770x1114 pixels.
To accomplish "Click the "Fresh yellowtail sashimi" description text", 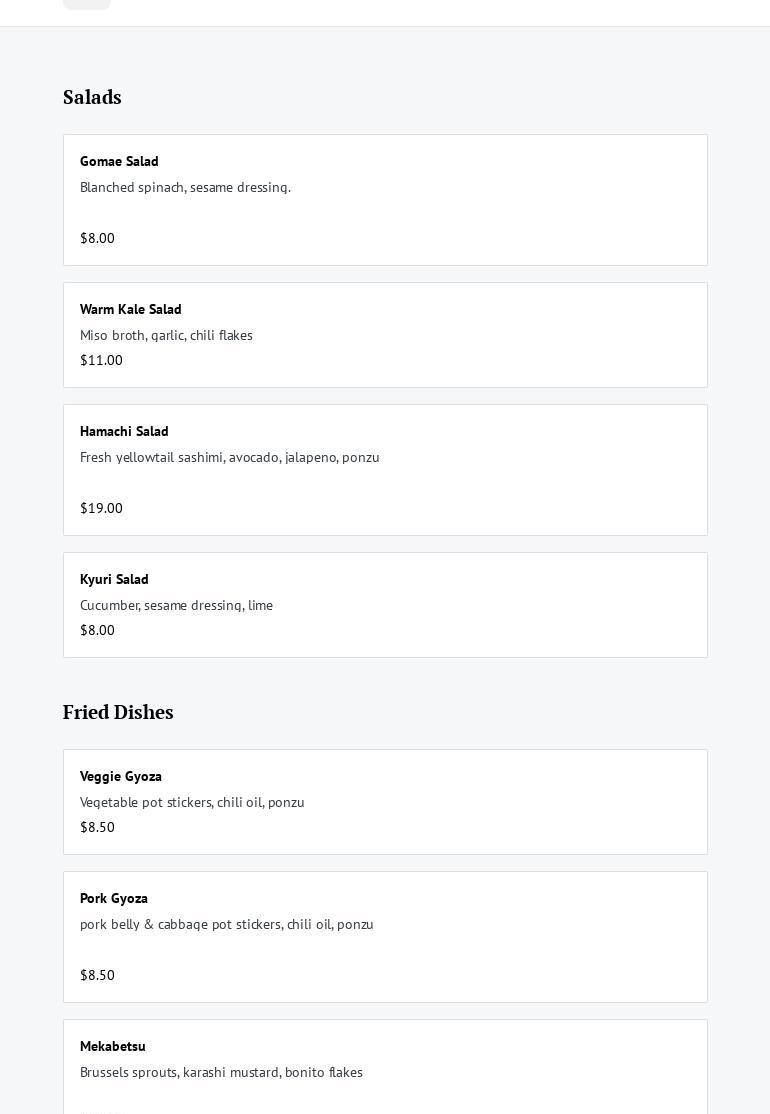I will click(x=229, y=457).
